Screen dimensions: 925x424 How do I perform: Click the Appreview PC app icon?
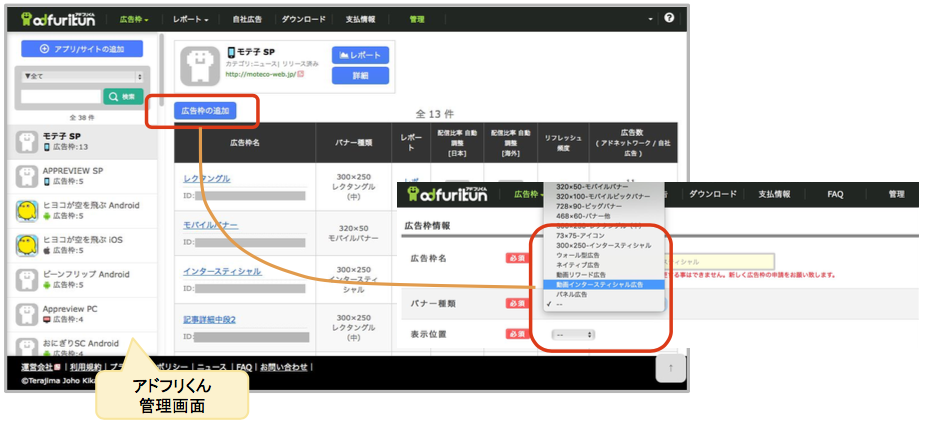pyautogui.click(x=27, y=314)
